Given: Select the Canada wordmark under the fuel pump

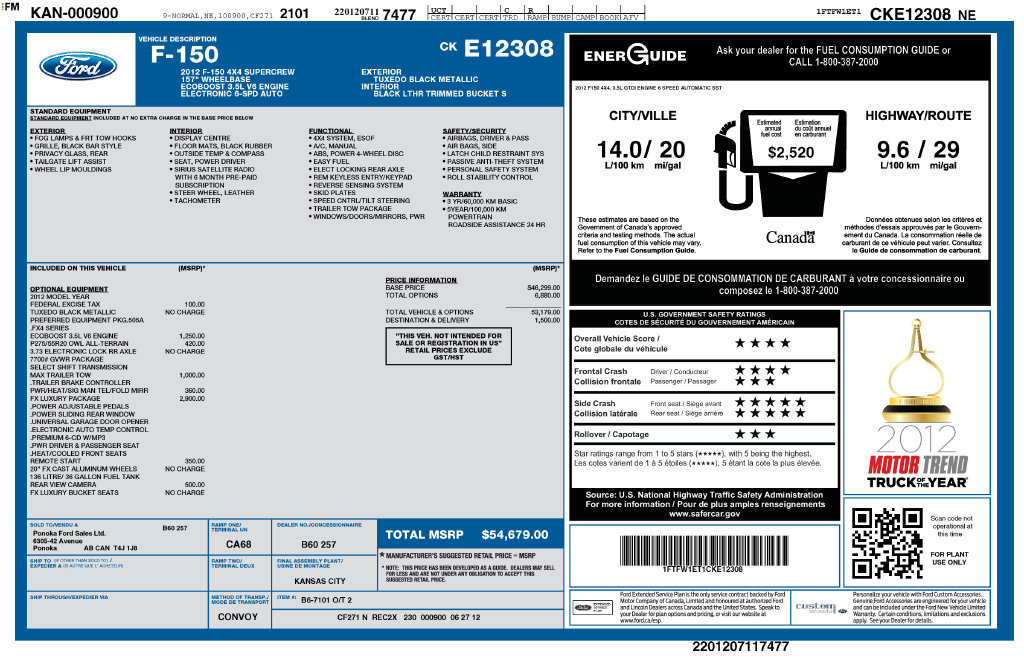Looking at the screenshot, I should coord(790,238).
